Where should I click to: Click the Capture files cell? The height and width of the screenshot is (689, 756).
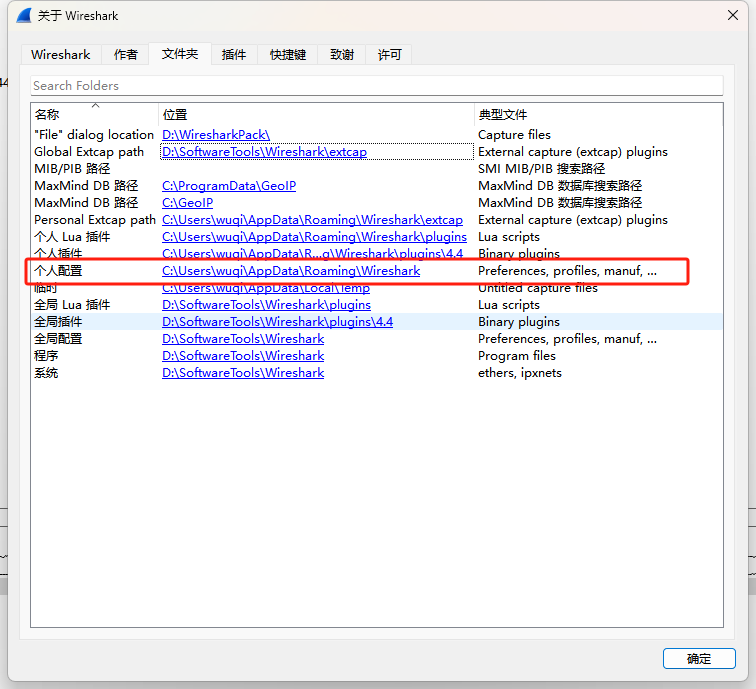(x=514, y=135)
